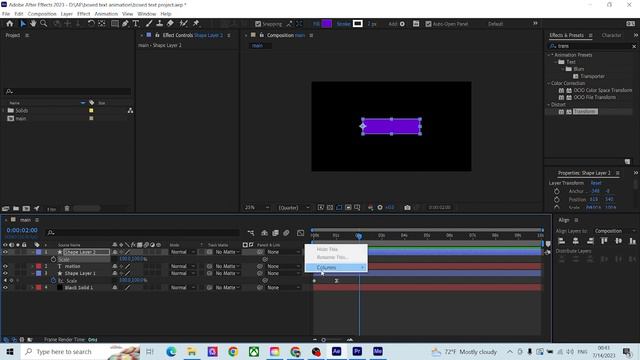The image size is (640, 360).
Task: Select the Rectangle shape tool
Action: pos(115,24)
